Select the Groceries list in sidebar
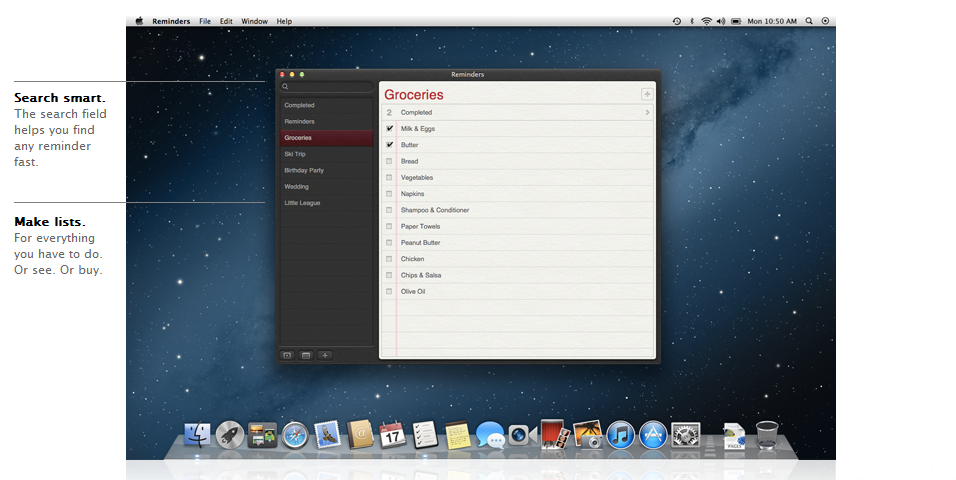The height and width of the screenshot is (480, 956). [x=327, y=138]
